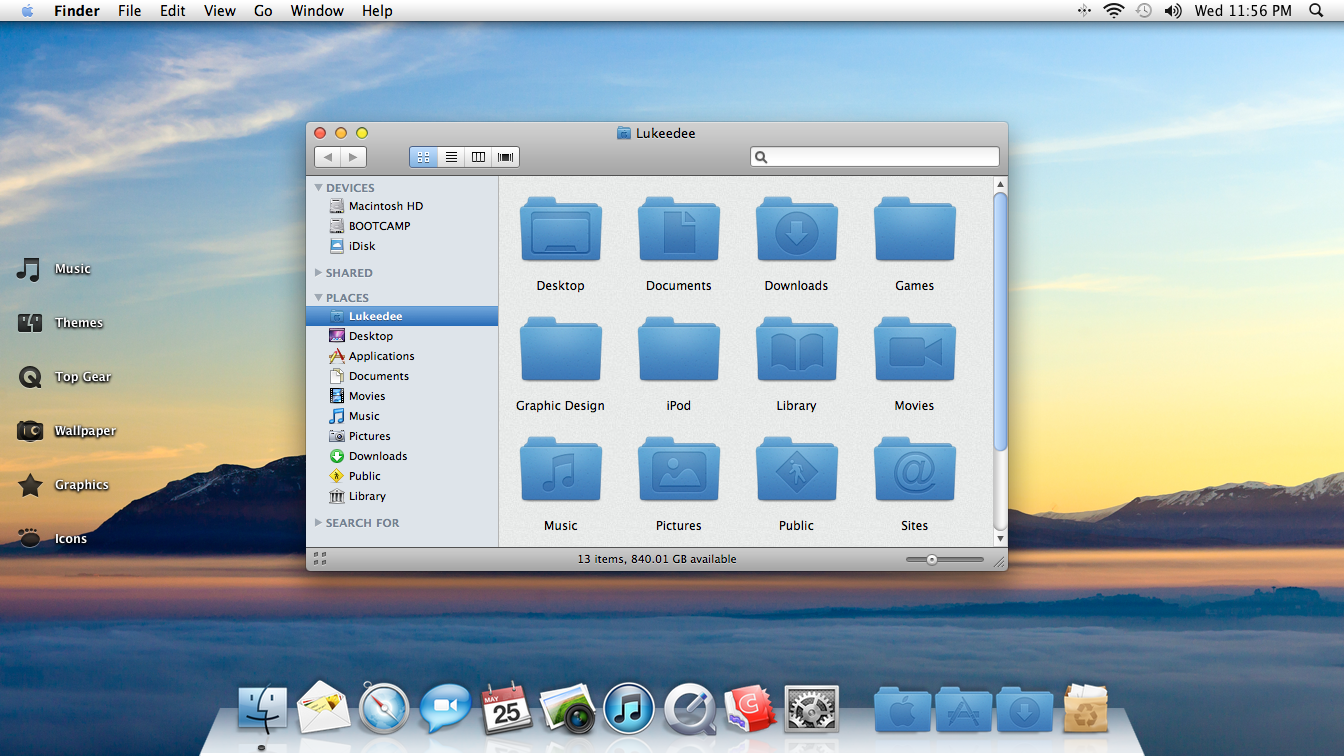This screenshot has height=756, width=1344.
Task: Switch to list view mode
Action: (x=451, y=157)
